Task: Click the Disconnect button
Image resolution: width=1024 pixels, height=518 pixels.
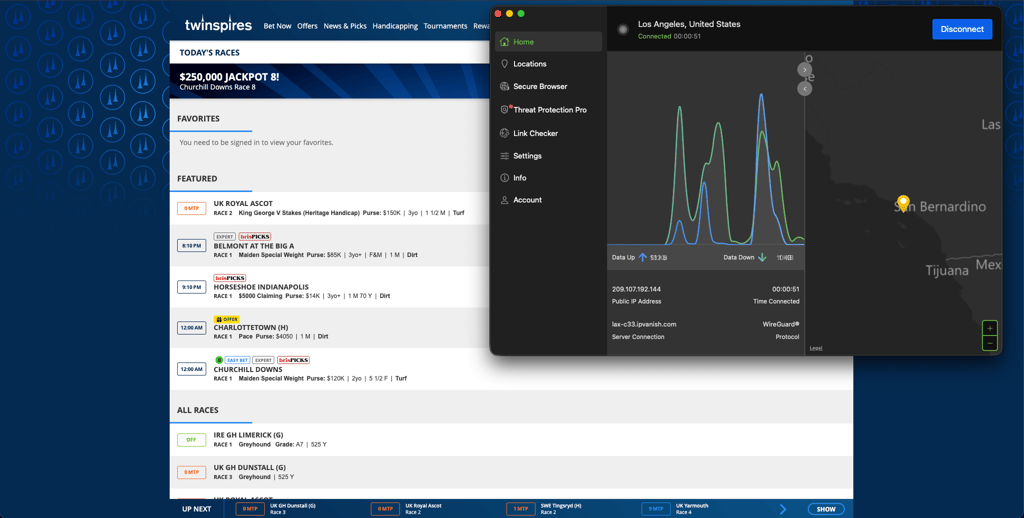Action: (x=962, y=29)
